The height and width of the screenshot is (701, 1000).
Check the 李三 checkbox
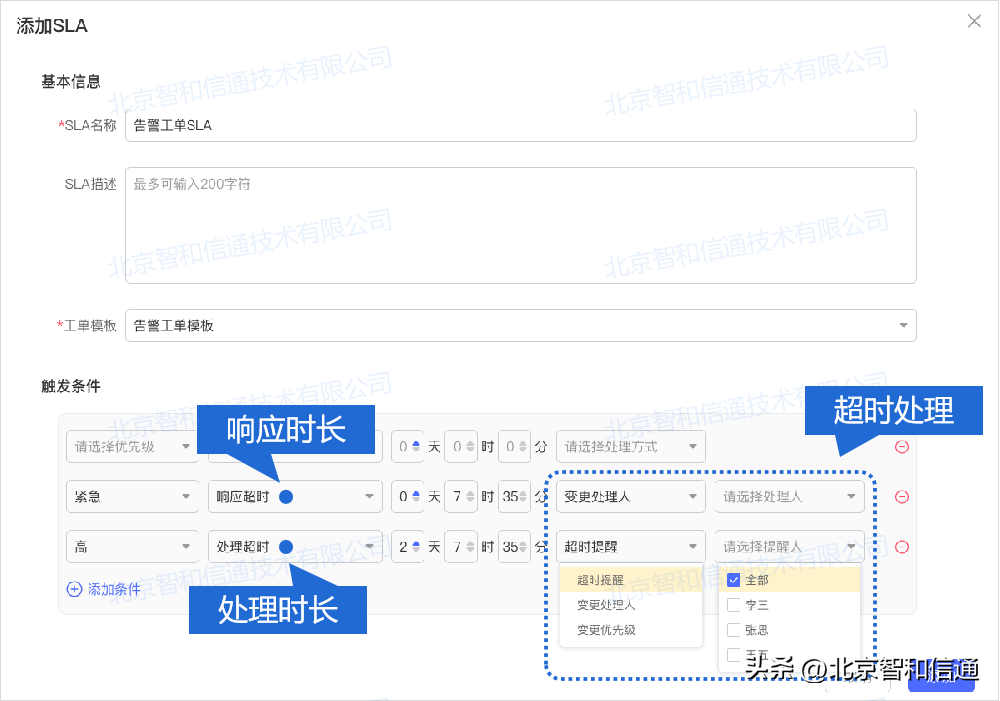[733, 604]
